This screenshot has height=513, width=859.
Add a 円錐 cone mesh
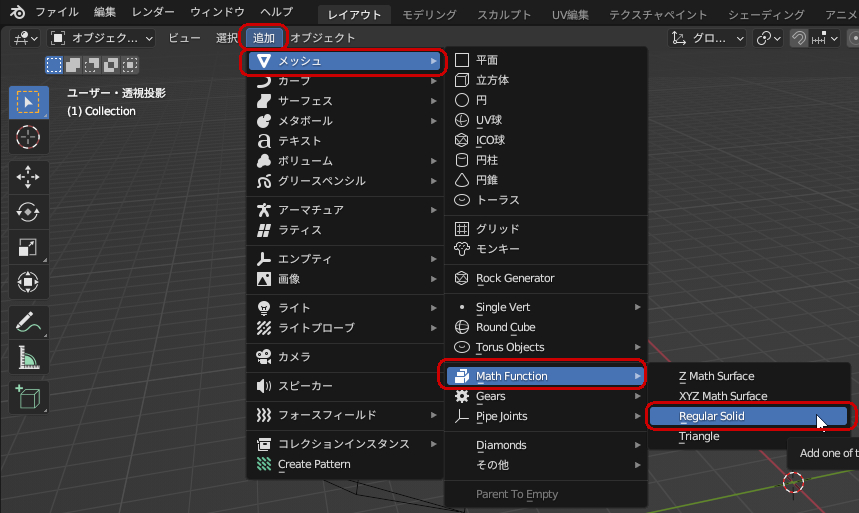tap(546, 180)
